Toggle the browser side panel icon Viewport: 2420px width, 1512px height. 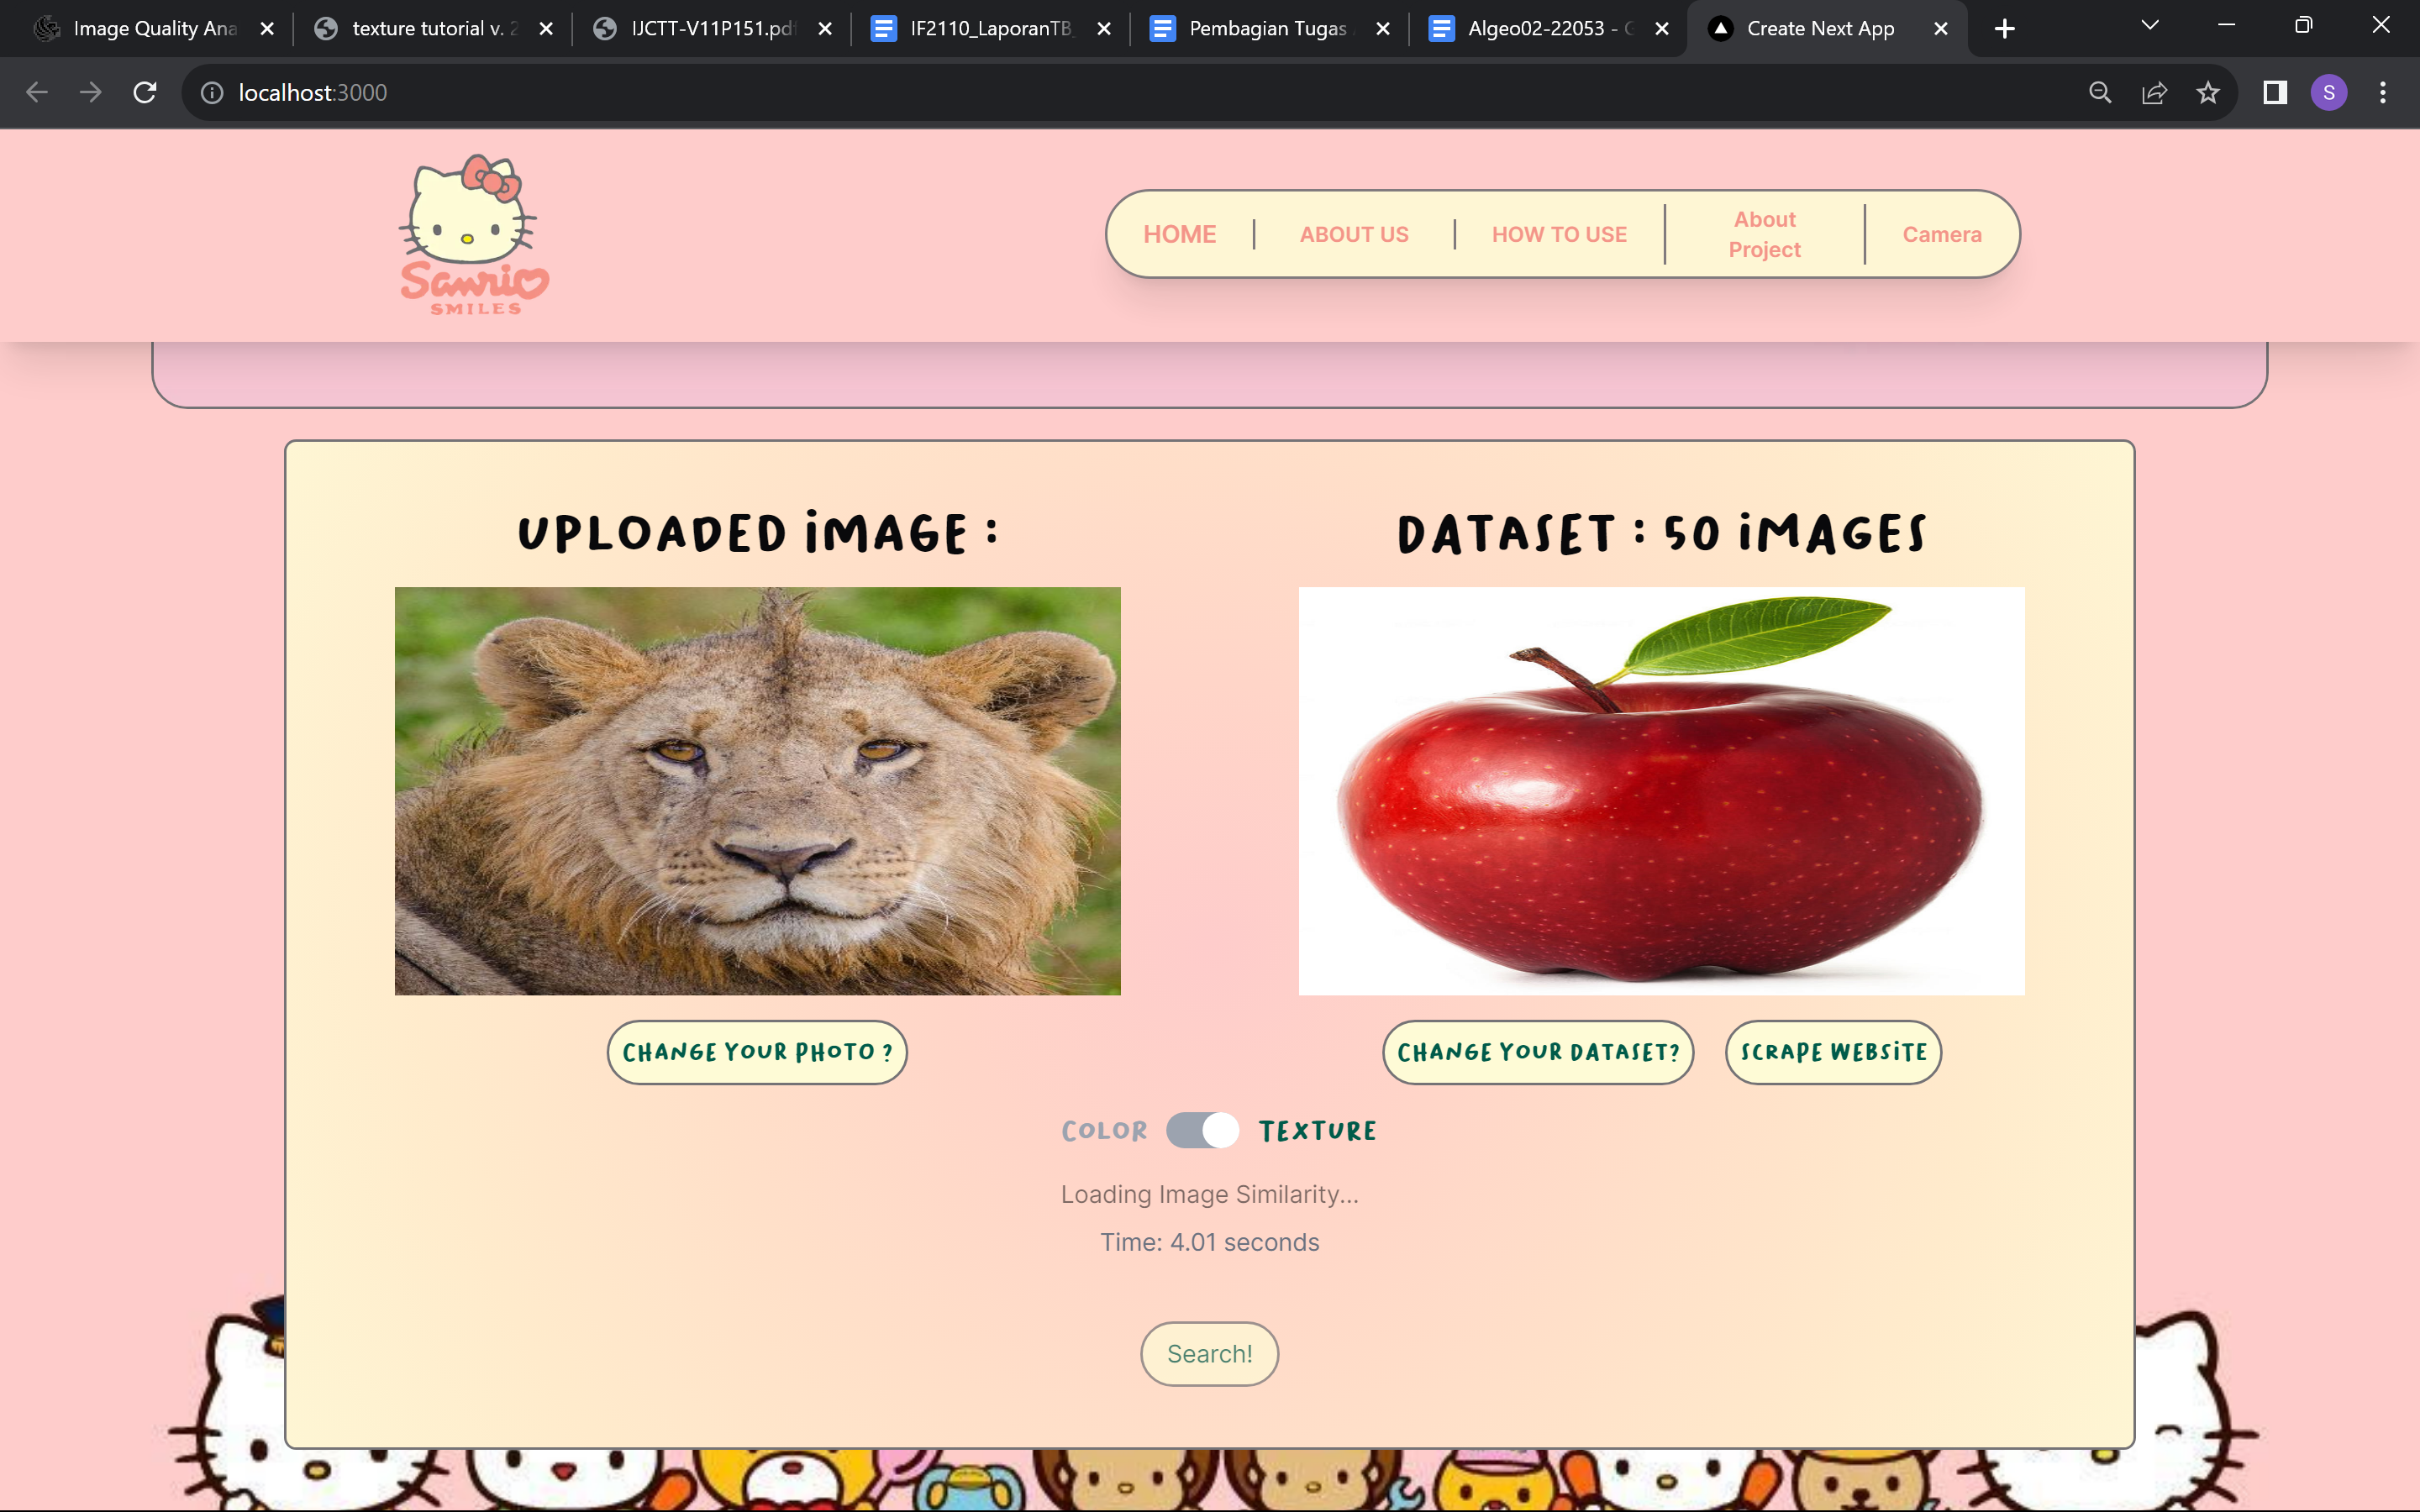coord(2275,93)
